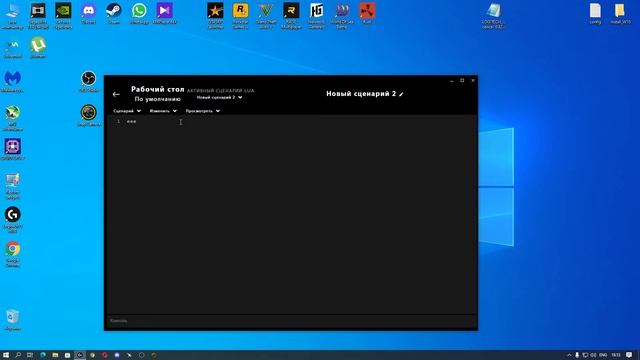
Task: Select the This PC computer desktop icon
Action: pos(13,16)
